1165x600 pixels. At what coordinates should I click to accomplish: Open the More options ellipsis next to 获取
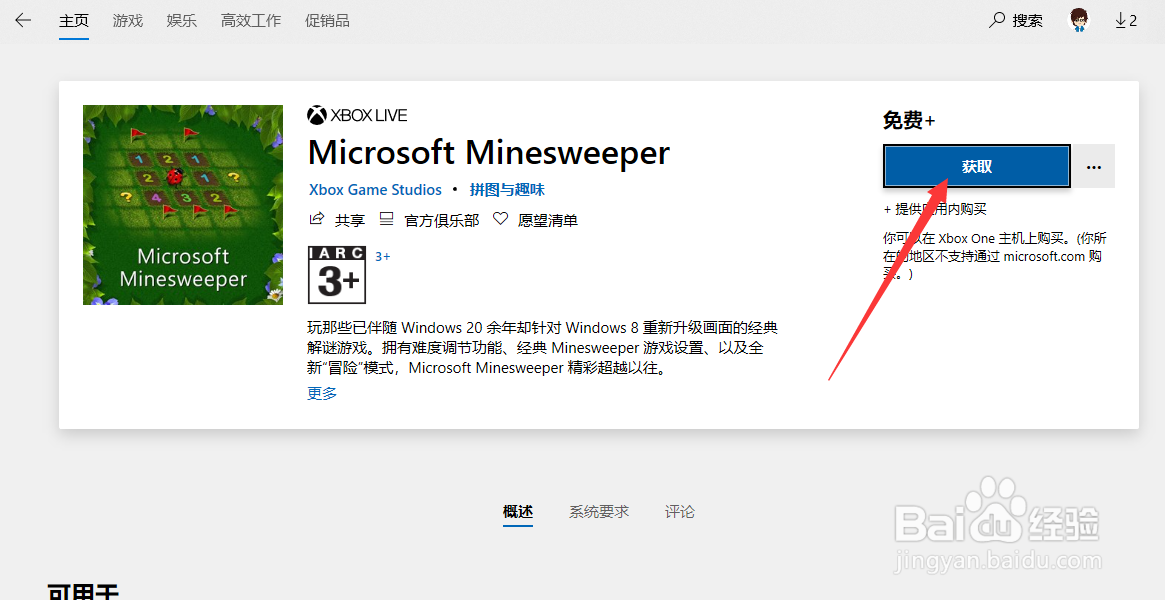point(1093,166)
